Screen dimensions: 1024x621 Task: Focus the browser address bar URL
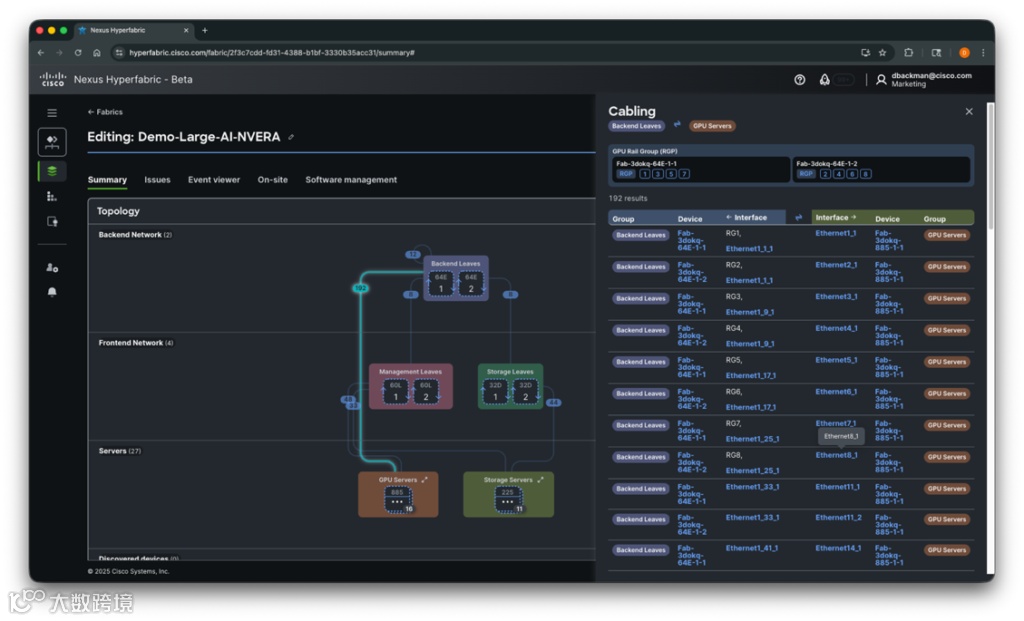272,53
